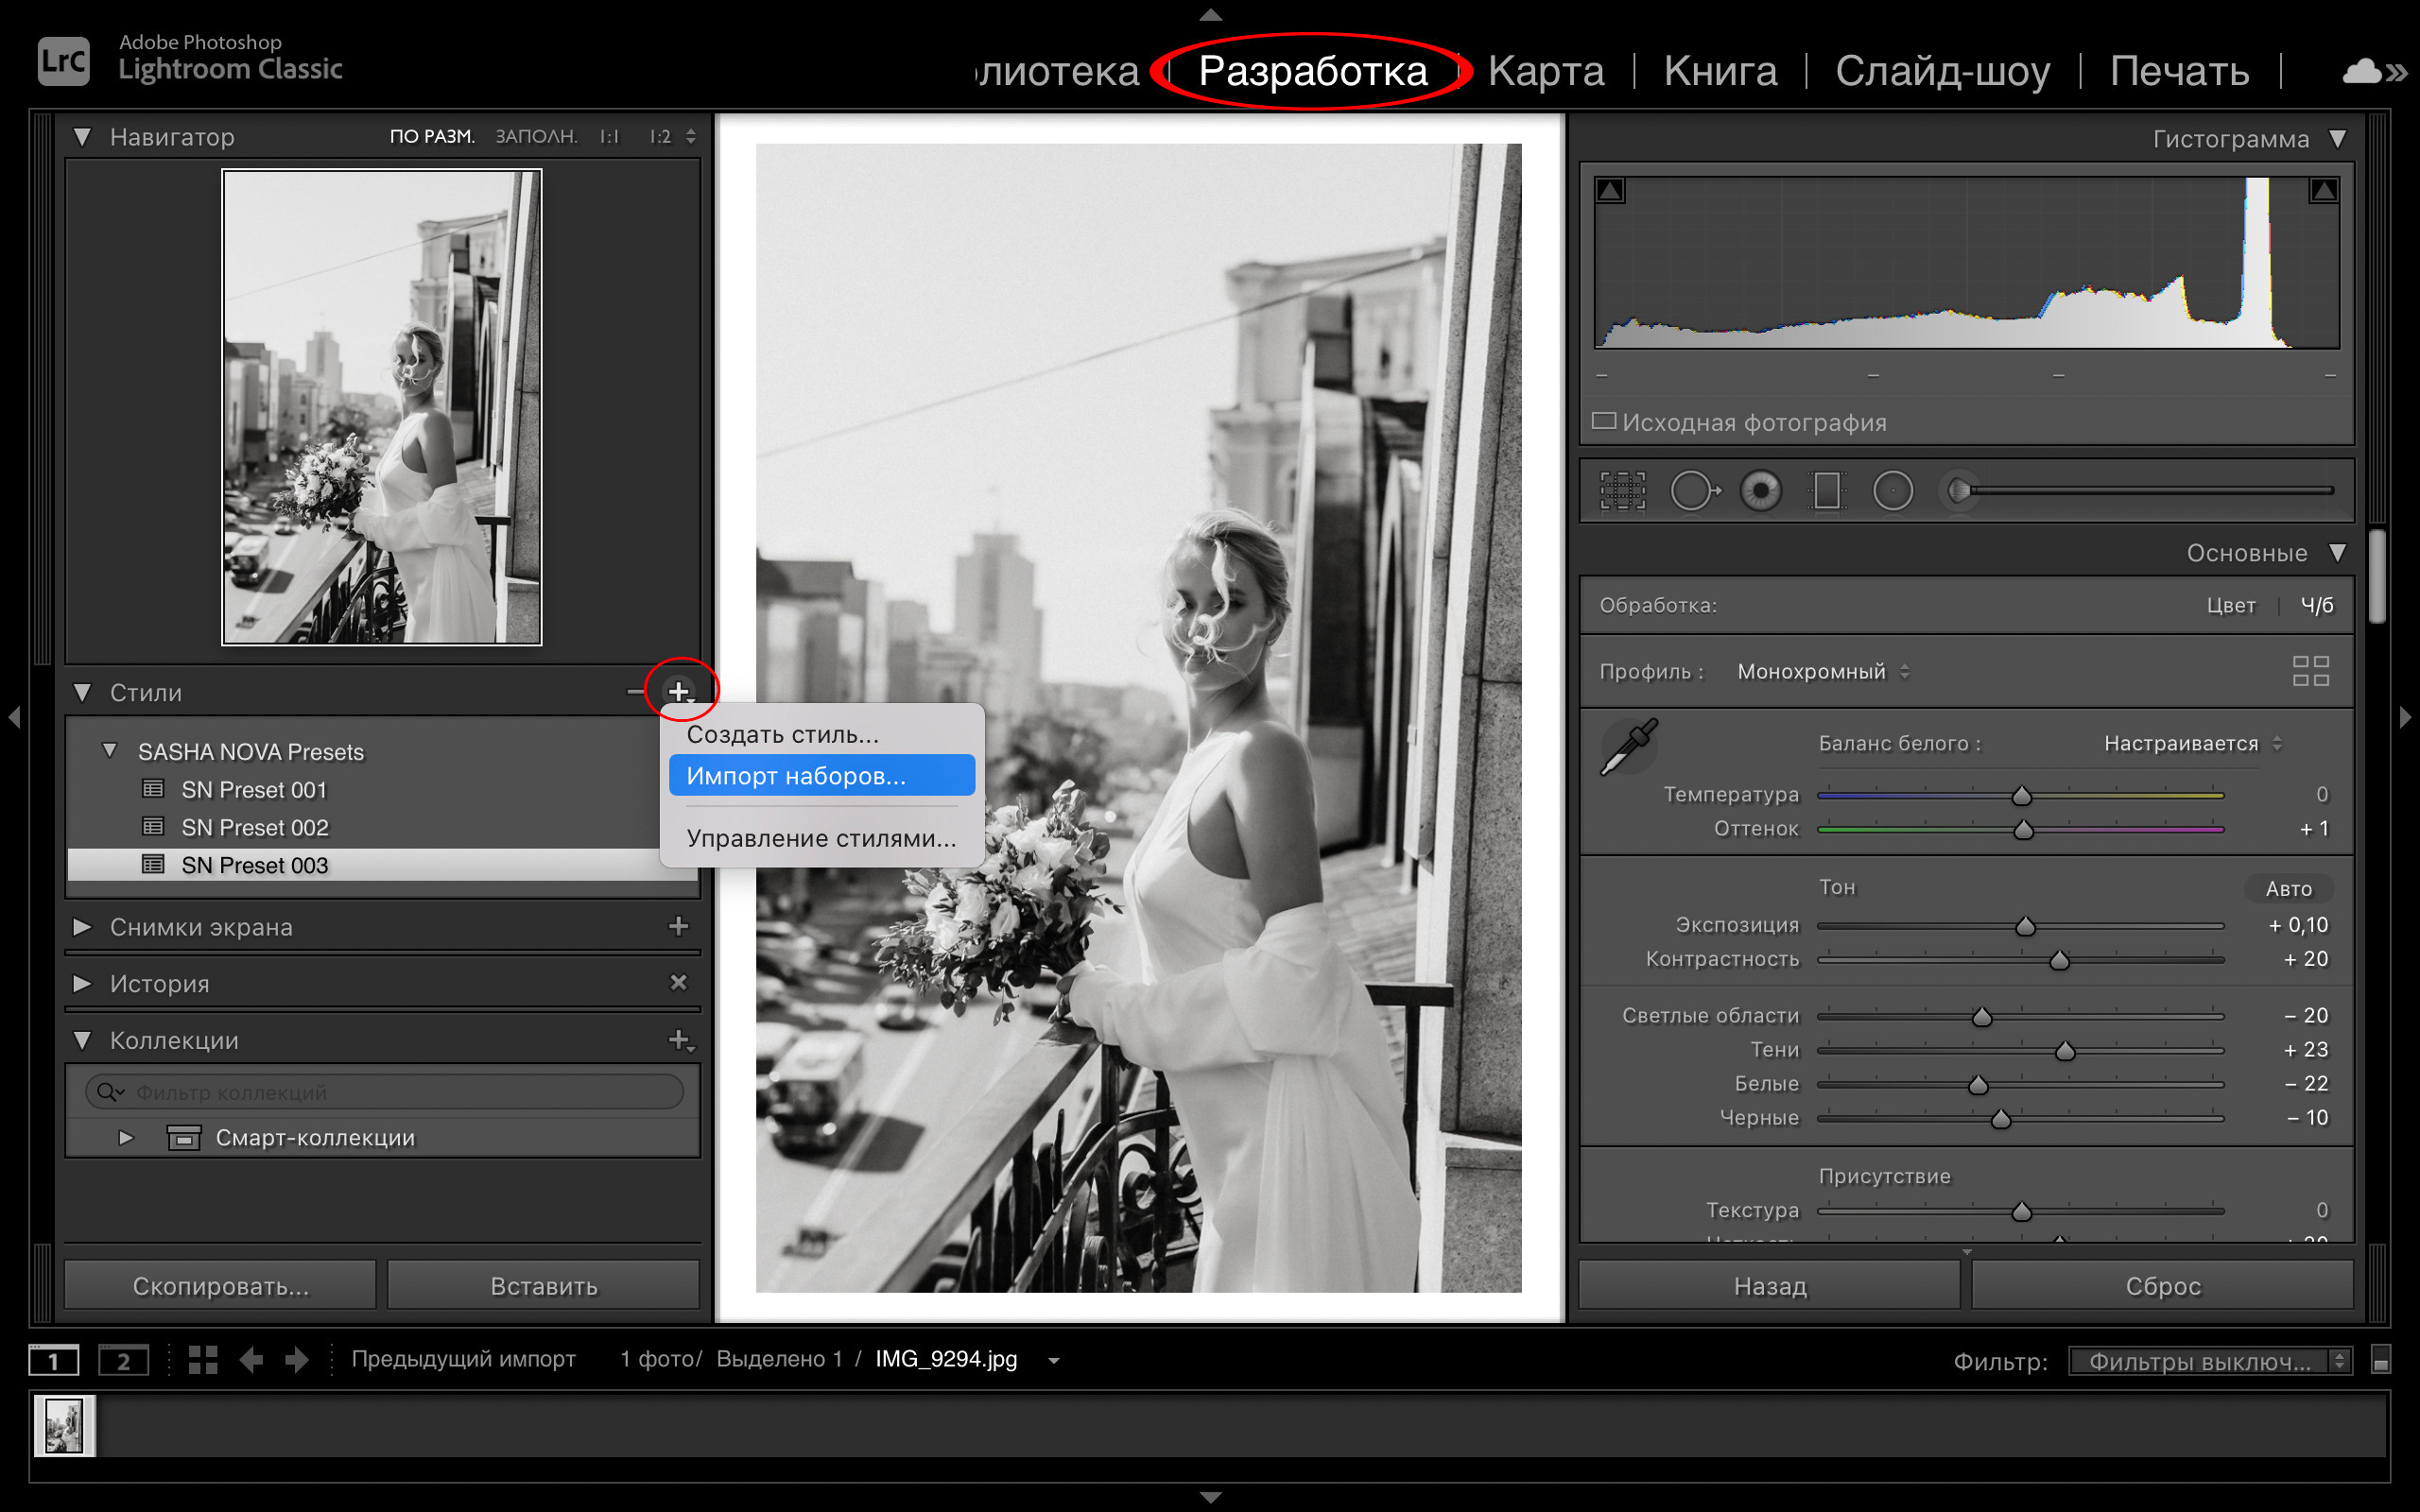
Task: Select the Radial Filter tool icon
Action: pos(1892,491)
